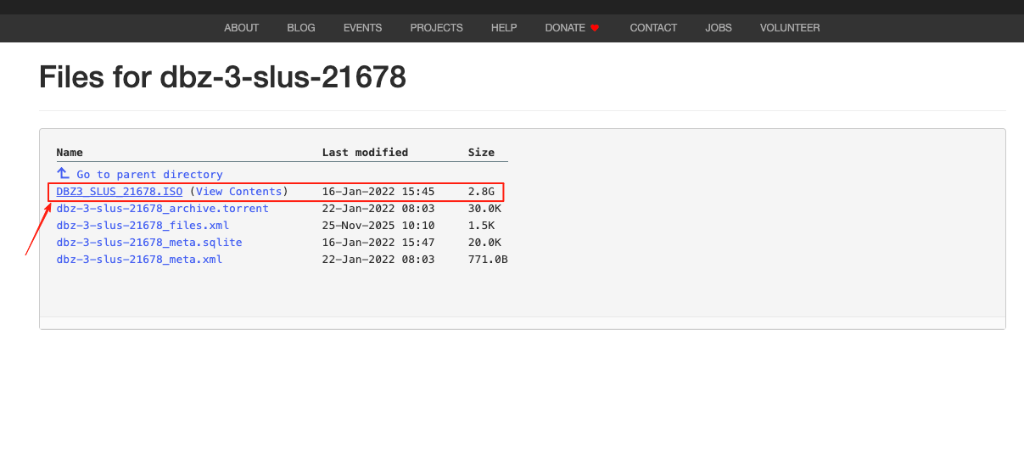Image resolution: width=1024 pixels, height=459 pixels.
Task: Click the 1.5K size value
Action: point(481,225)
